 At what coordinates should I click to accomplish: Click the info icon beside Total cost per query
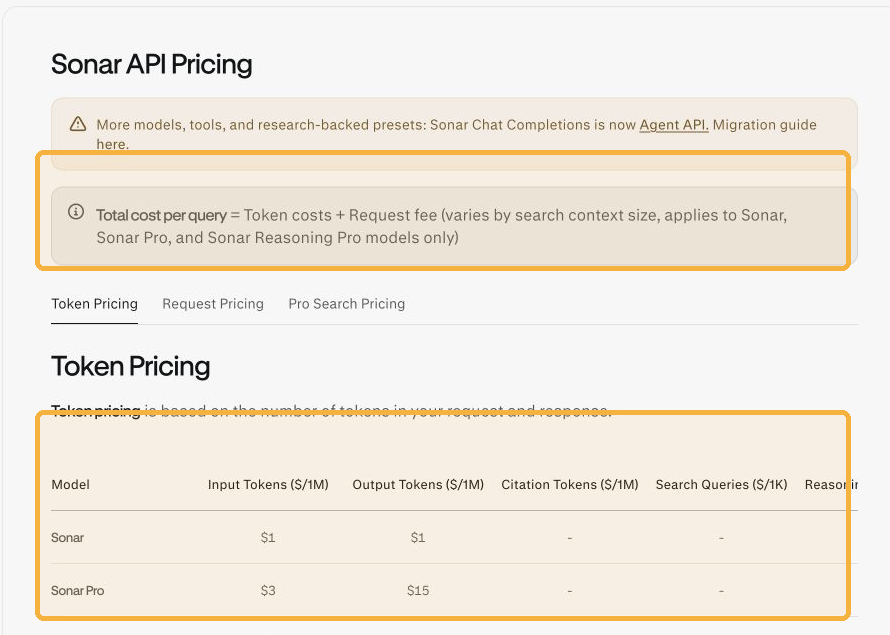coord(76,212)
